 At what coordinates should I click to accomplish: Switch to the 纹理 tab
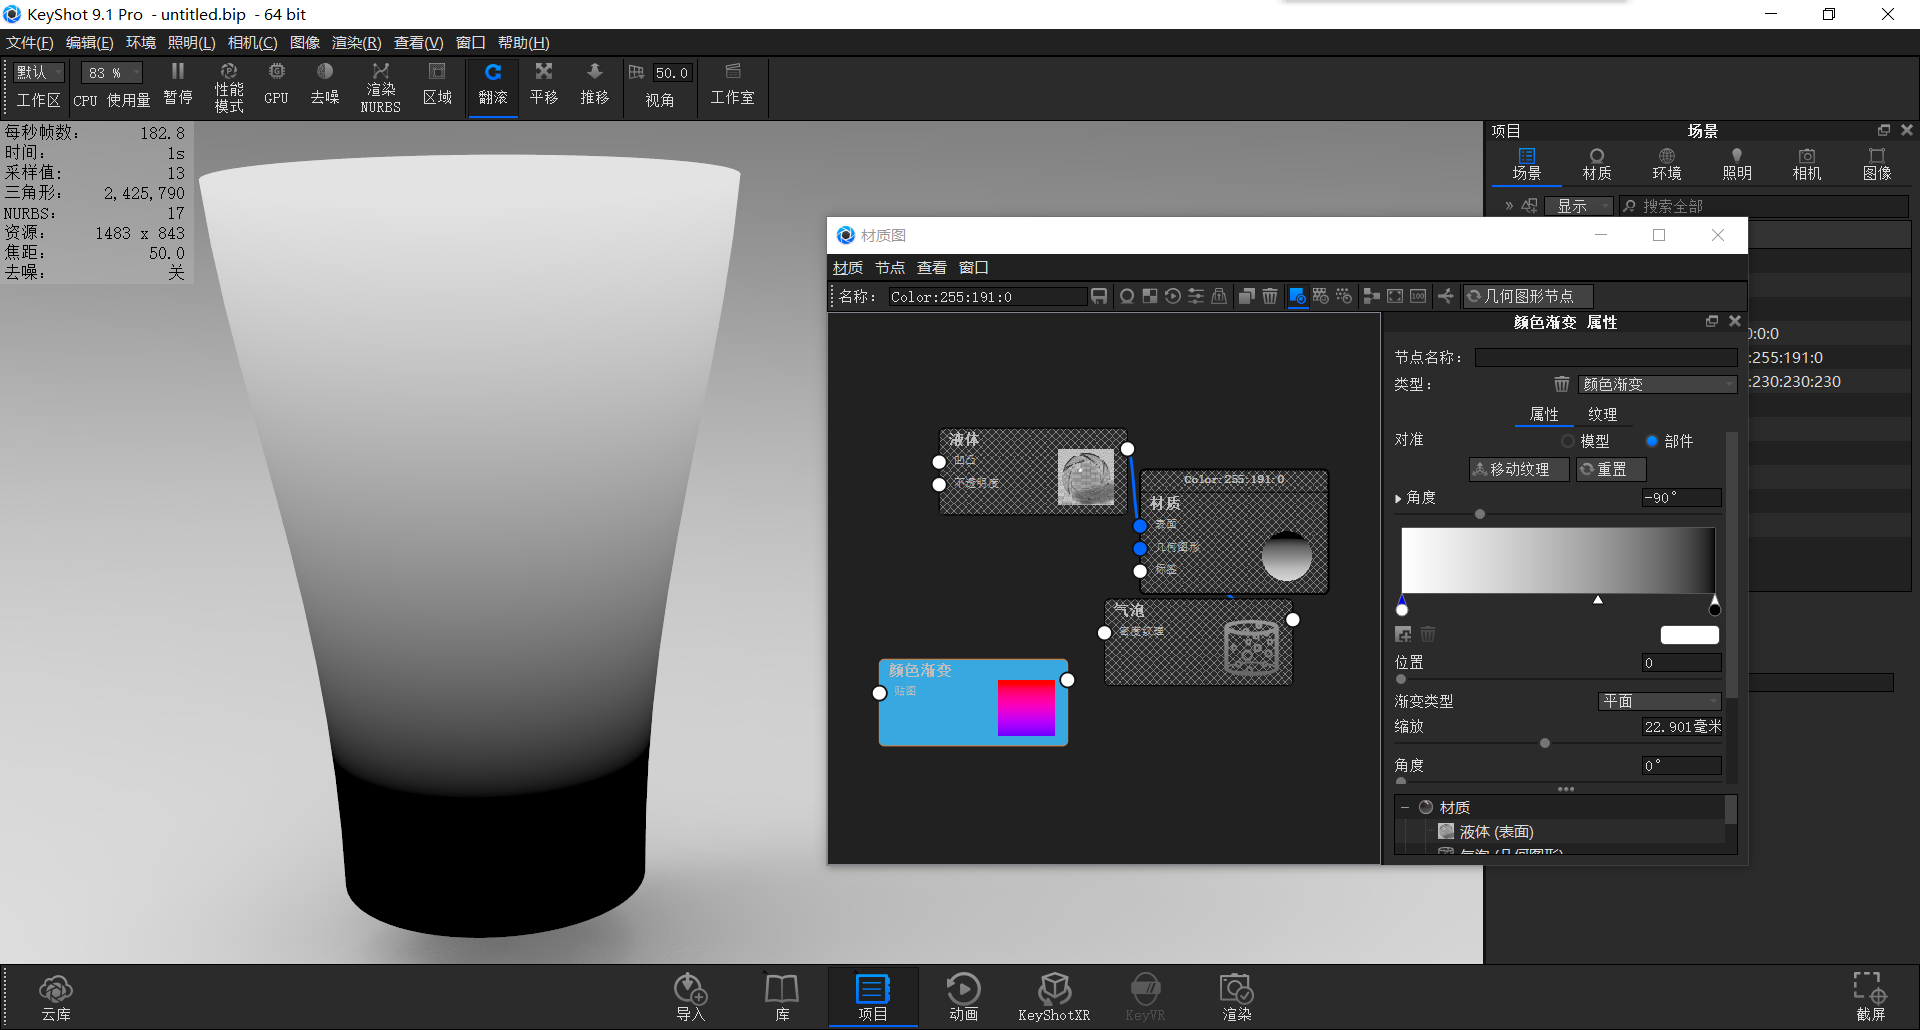1601,413
